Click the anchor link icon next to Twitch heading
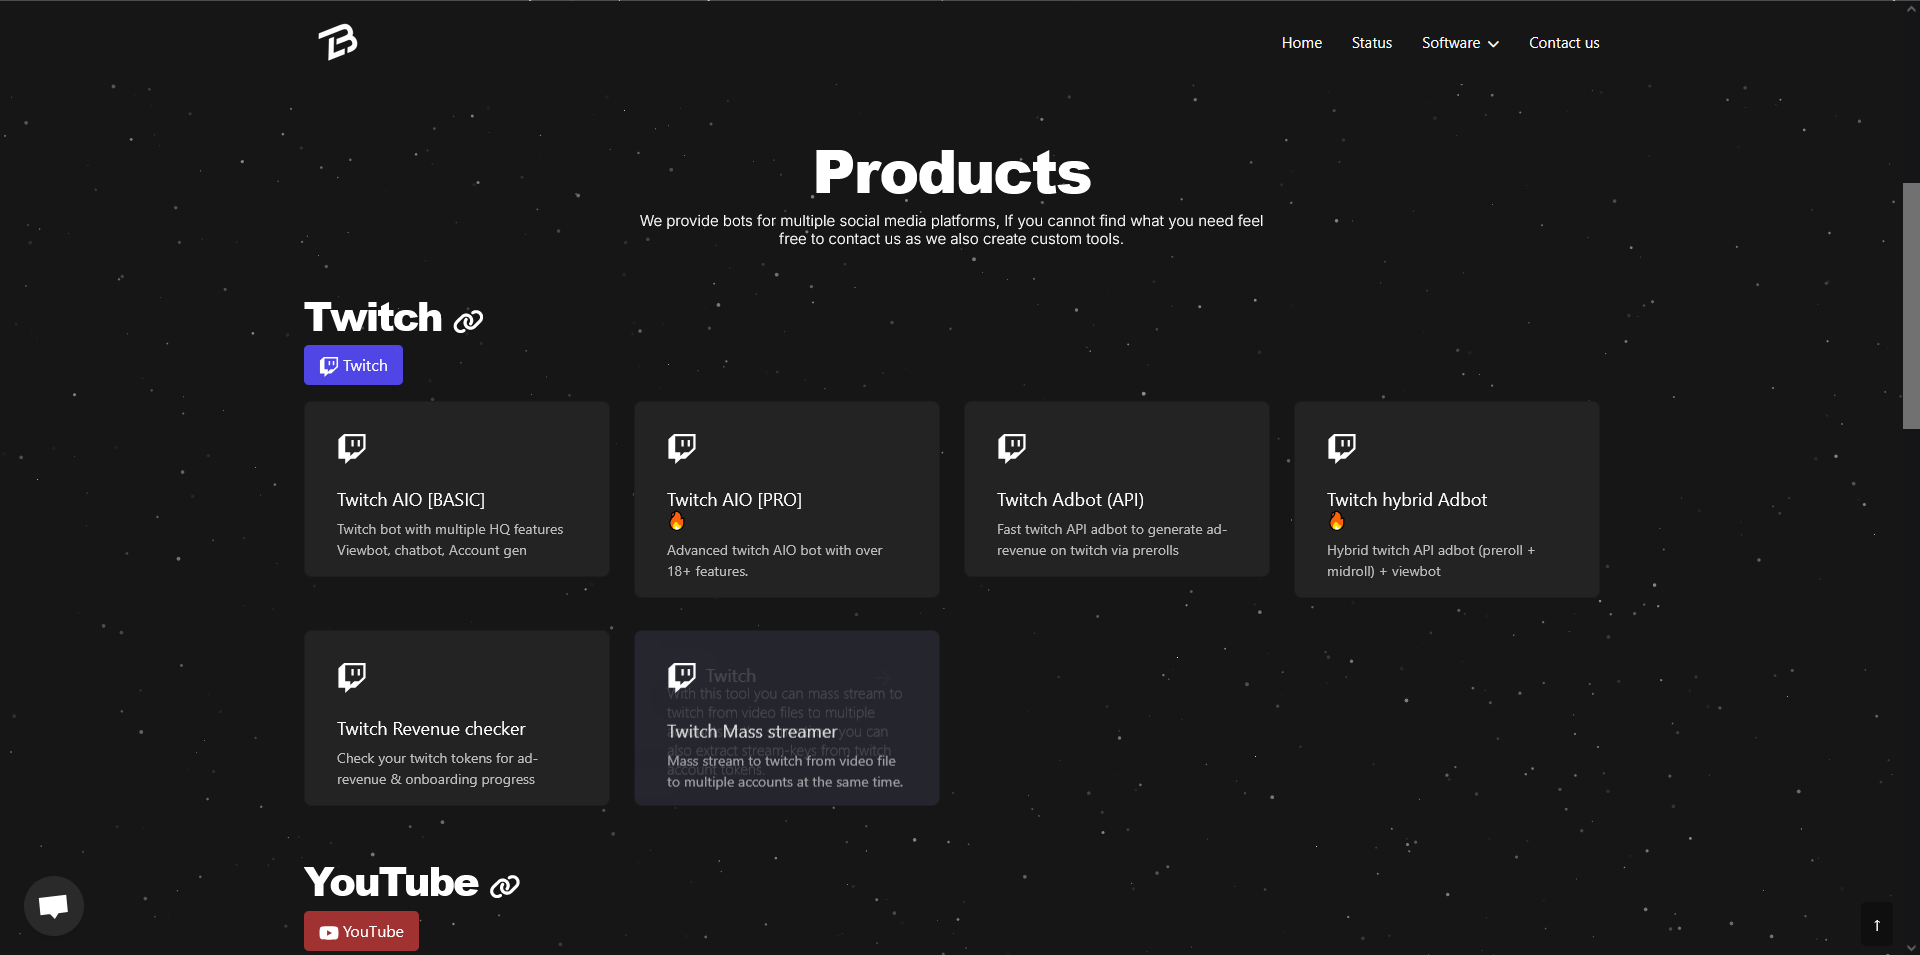Image resolution: width=1920 pixels, height=955 pixels. point(467,322)
